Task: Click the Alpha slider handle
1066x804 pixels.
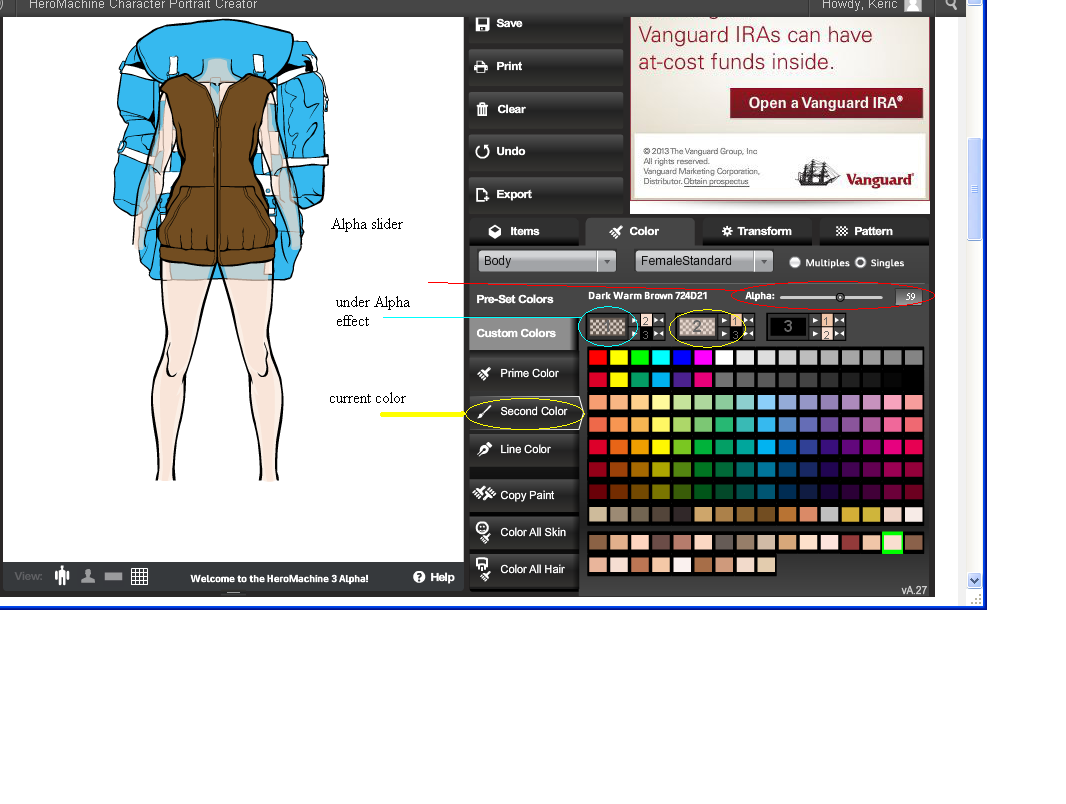Action: (x=840, y=297)
